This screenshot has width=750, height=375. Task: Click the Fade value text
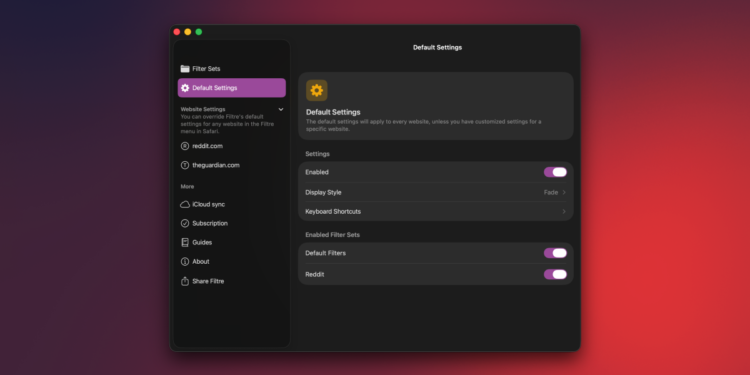(551, 192)
